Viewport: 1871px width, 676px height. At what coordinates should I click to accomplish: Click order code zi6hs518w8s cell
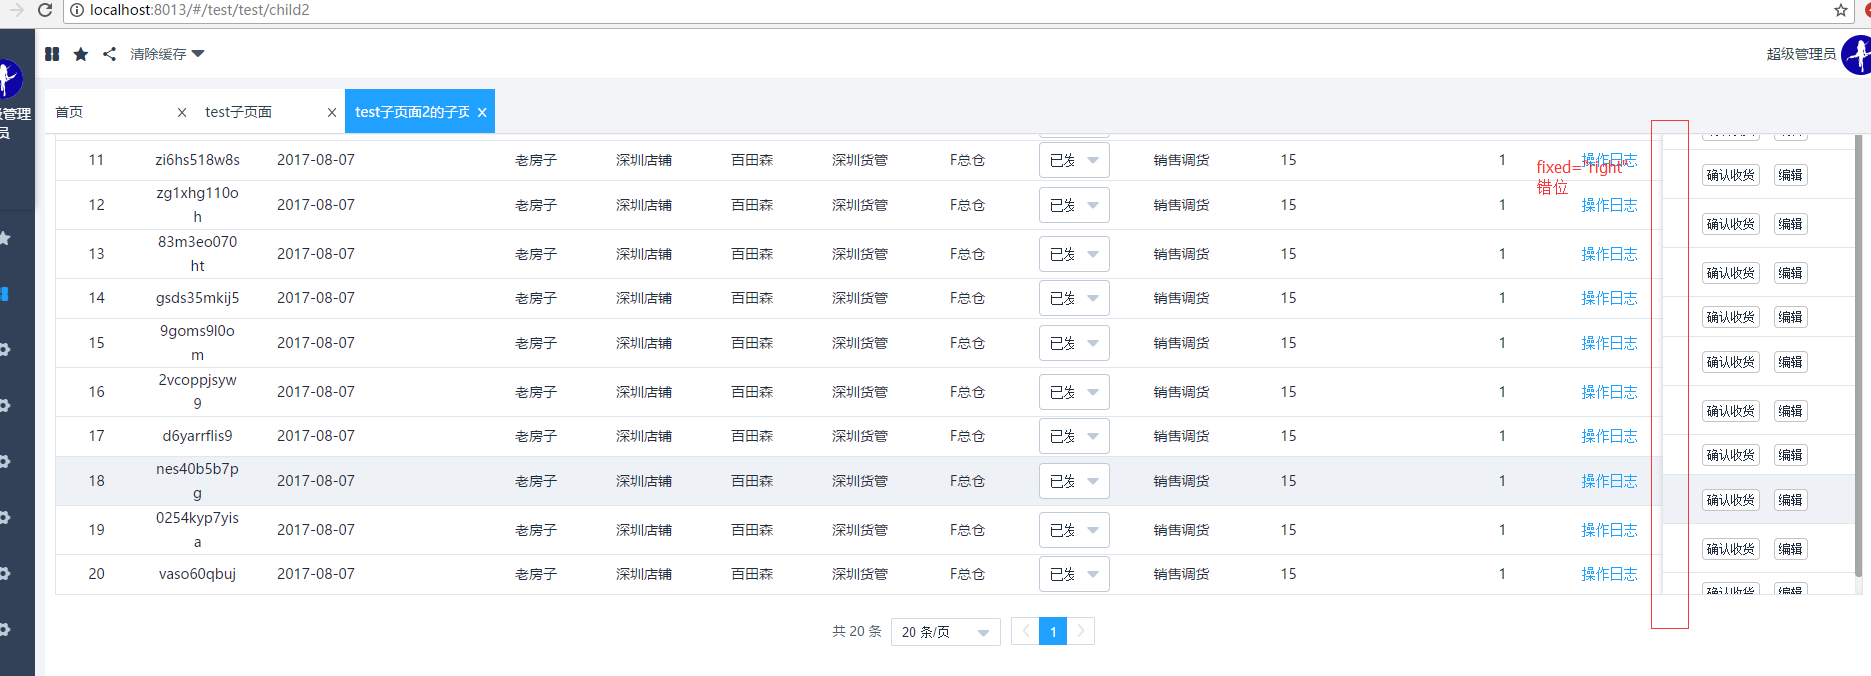(198, 160)
